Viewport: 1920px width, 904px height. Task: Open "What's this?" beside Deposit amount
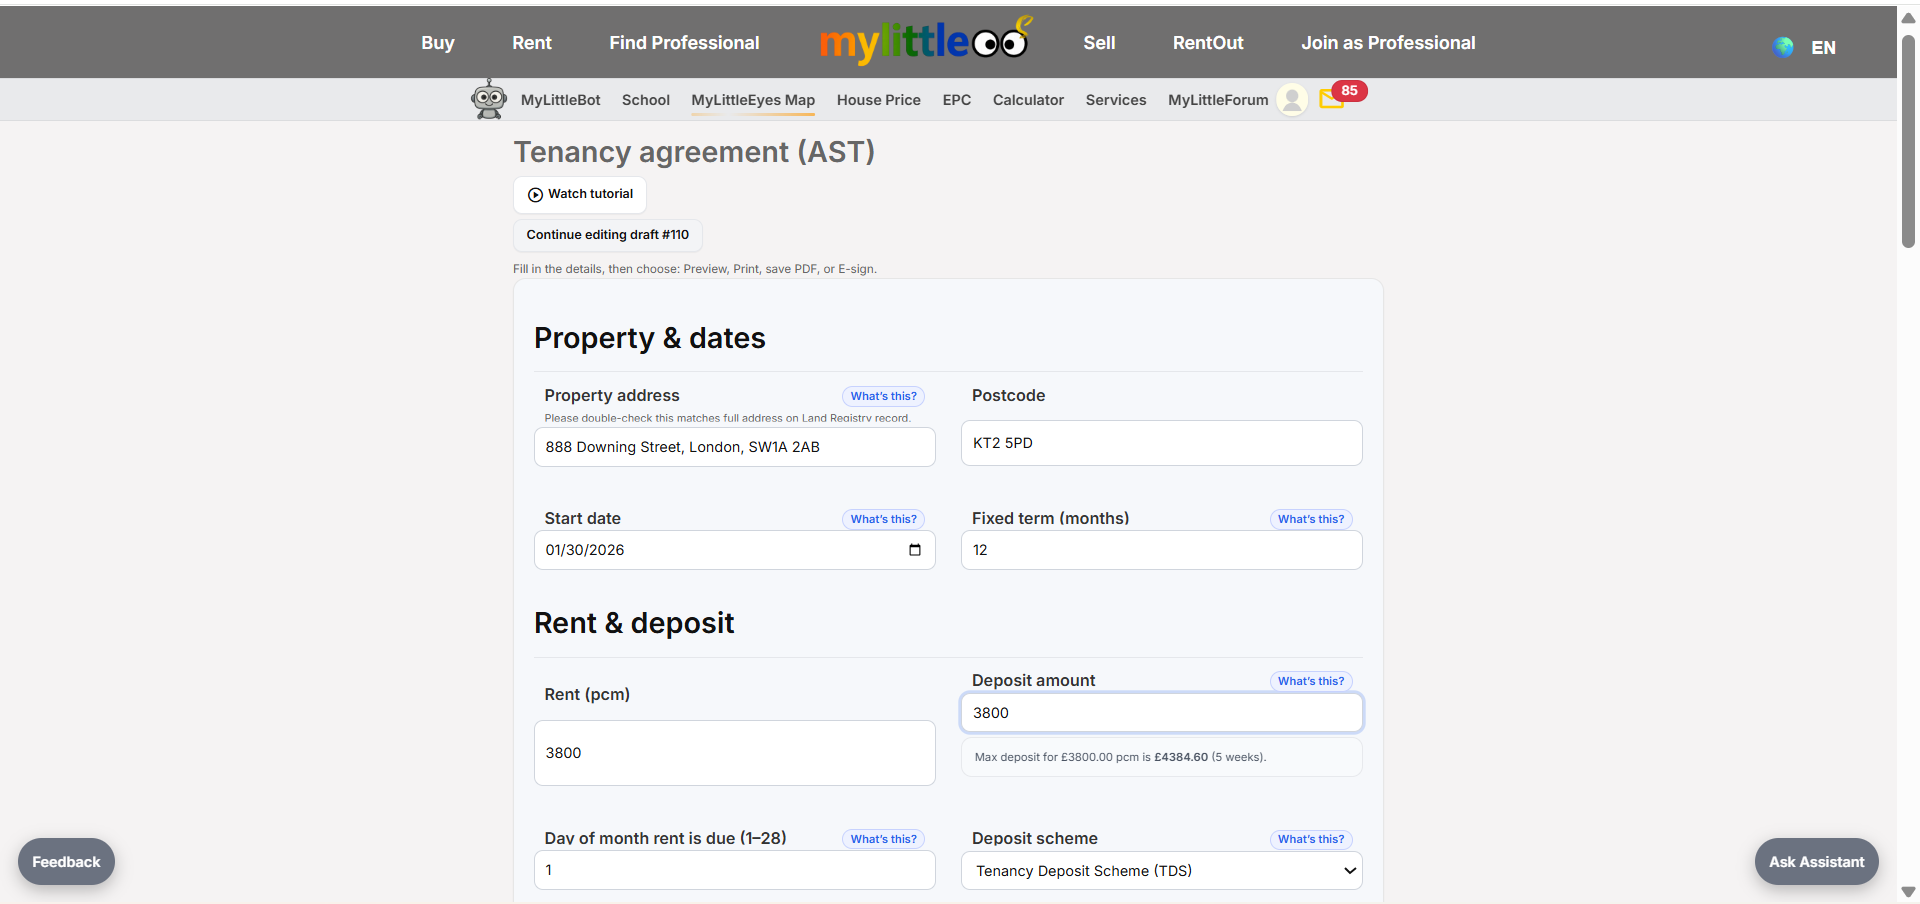[x=1310, y=681]
